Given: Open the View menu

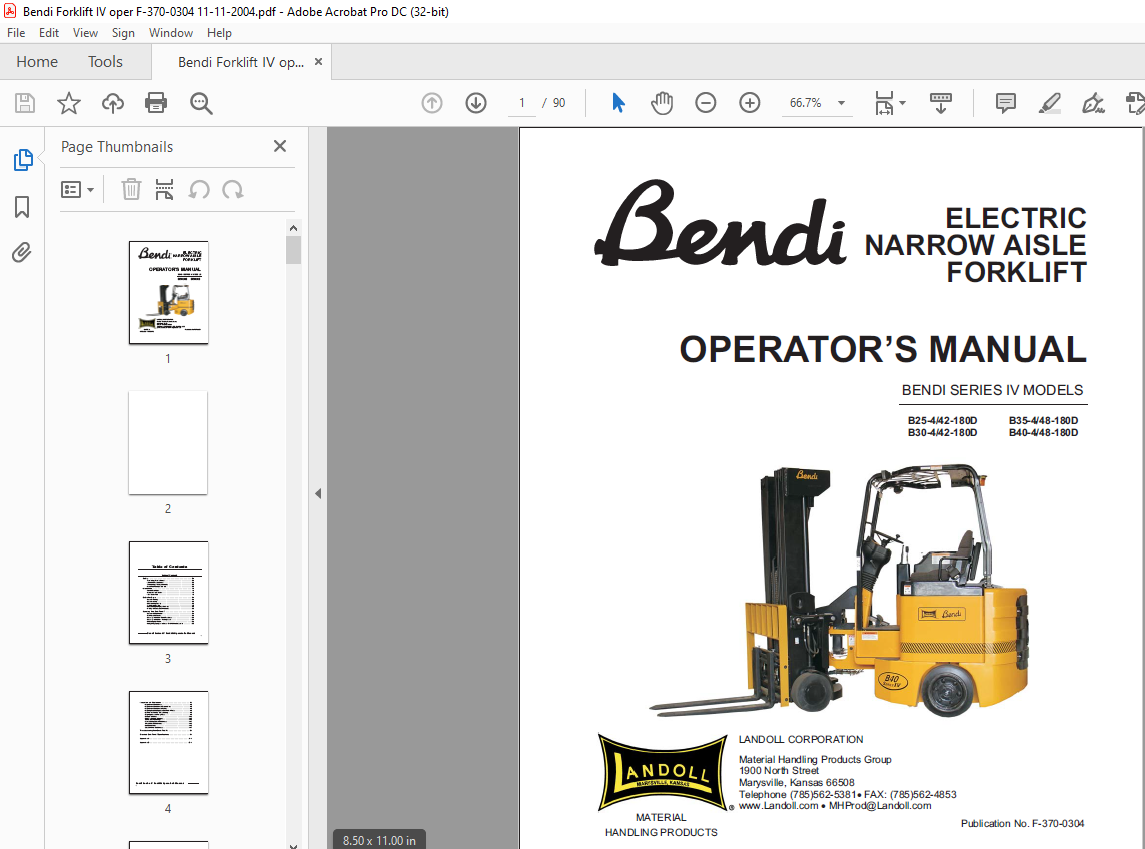Looking at the screenshot, I should (85, 33).
